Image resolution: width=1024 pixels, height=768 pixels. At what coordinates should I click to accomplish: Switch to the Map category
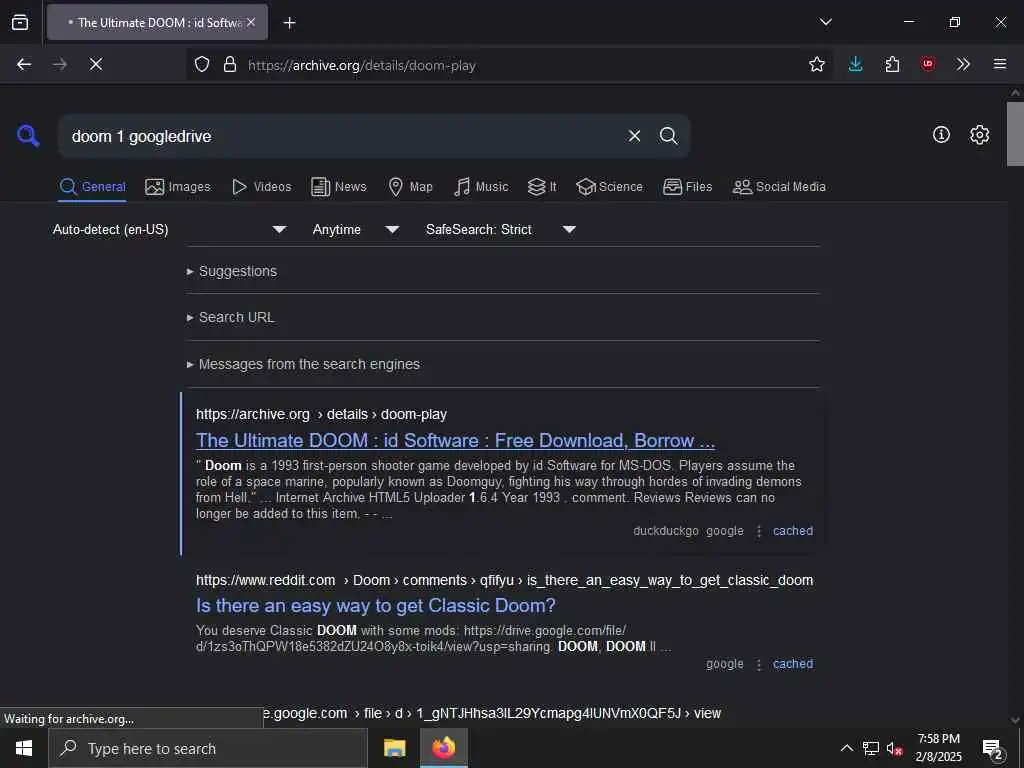pos(410,187)
